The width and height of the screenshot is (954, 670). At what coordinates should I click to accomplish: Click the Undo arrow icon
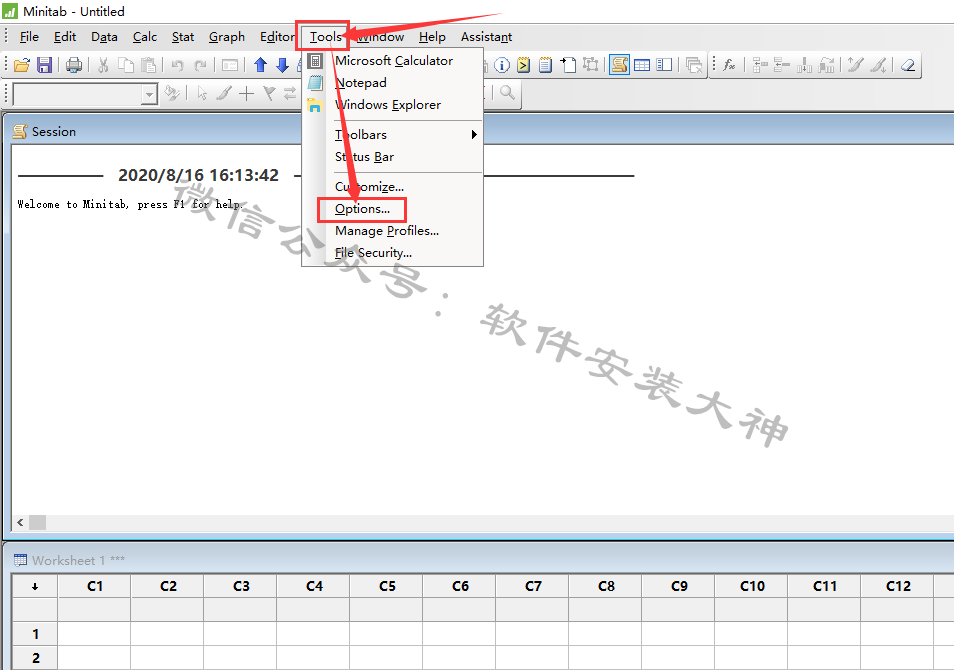178,65
